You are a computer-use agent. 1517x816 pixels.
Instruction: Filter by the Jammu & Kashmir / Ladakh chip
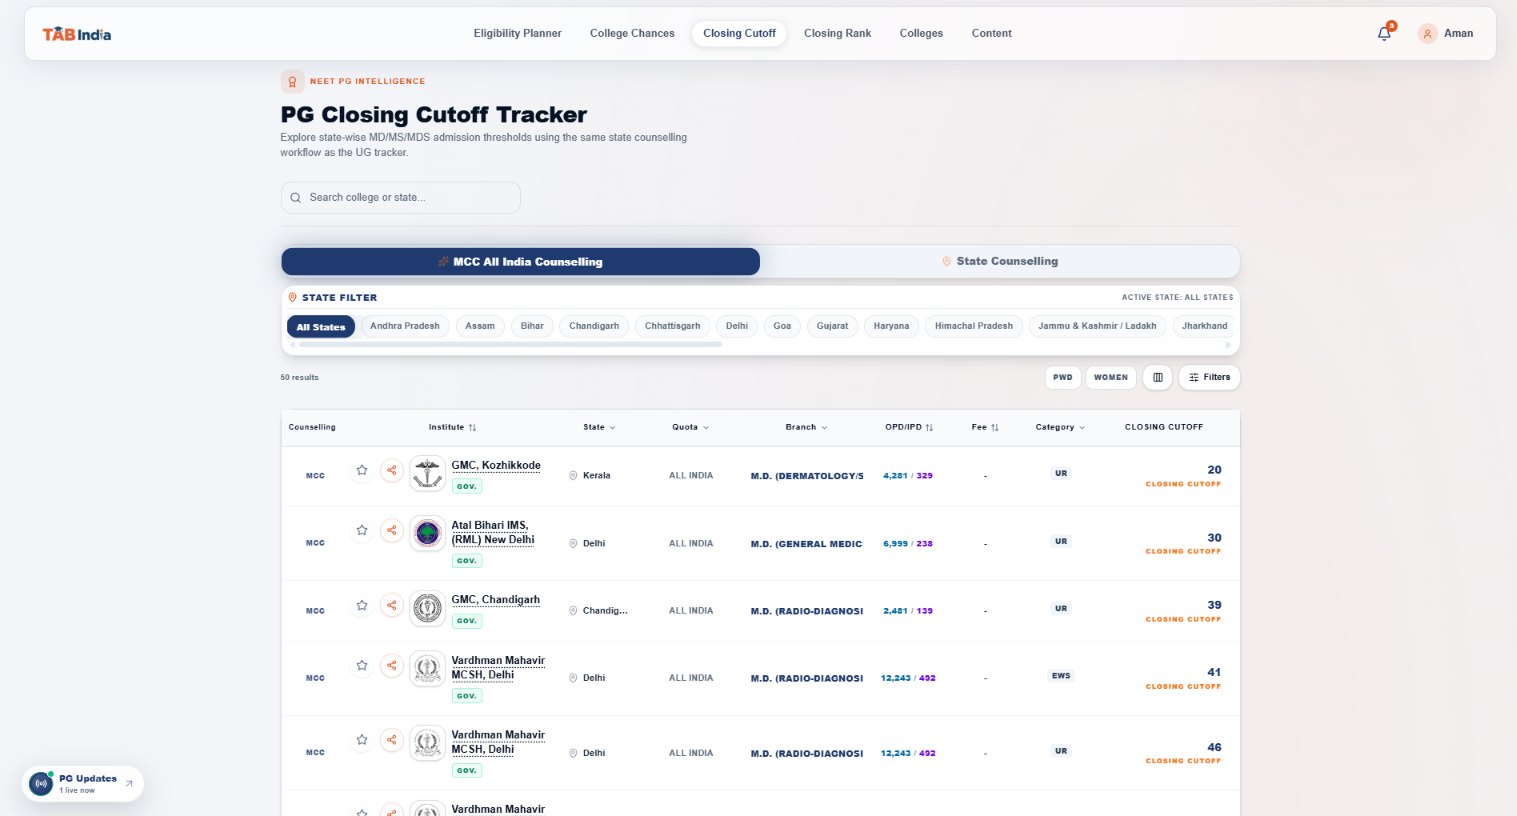click(1097, 326)
